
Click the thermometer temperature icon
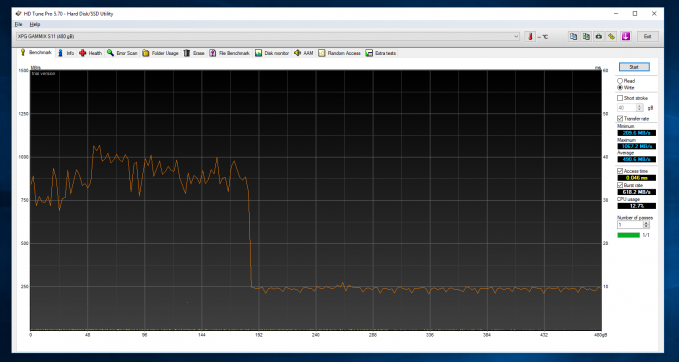530,37
